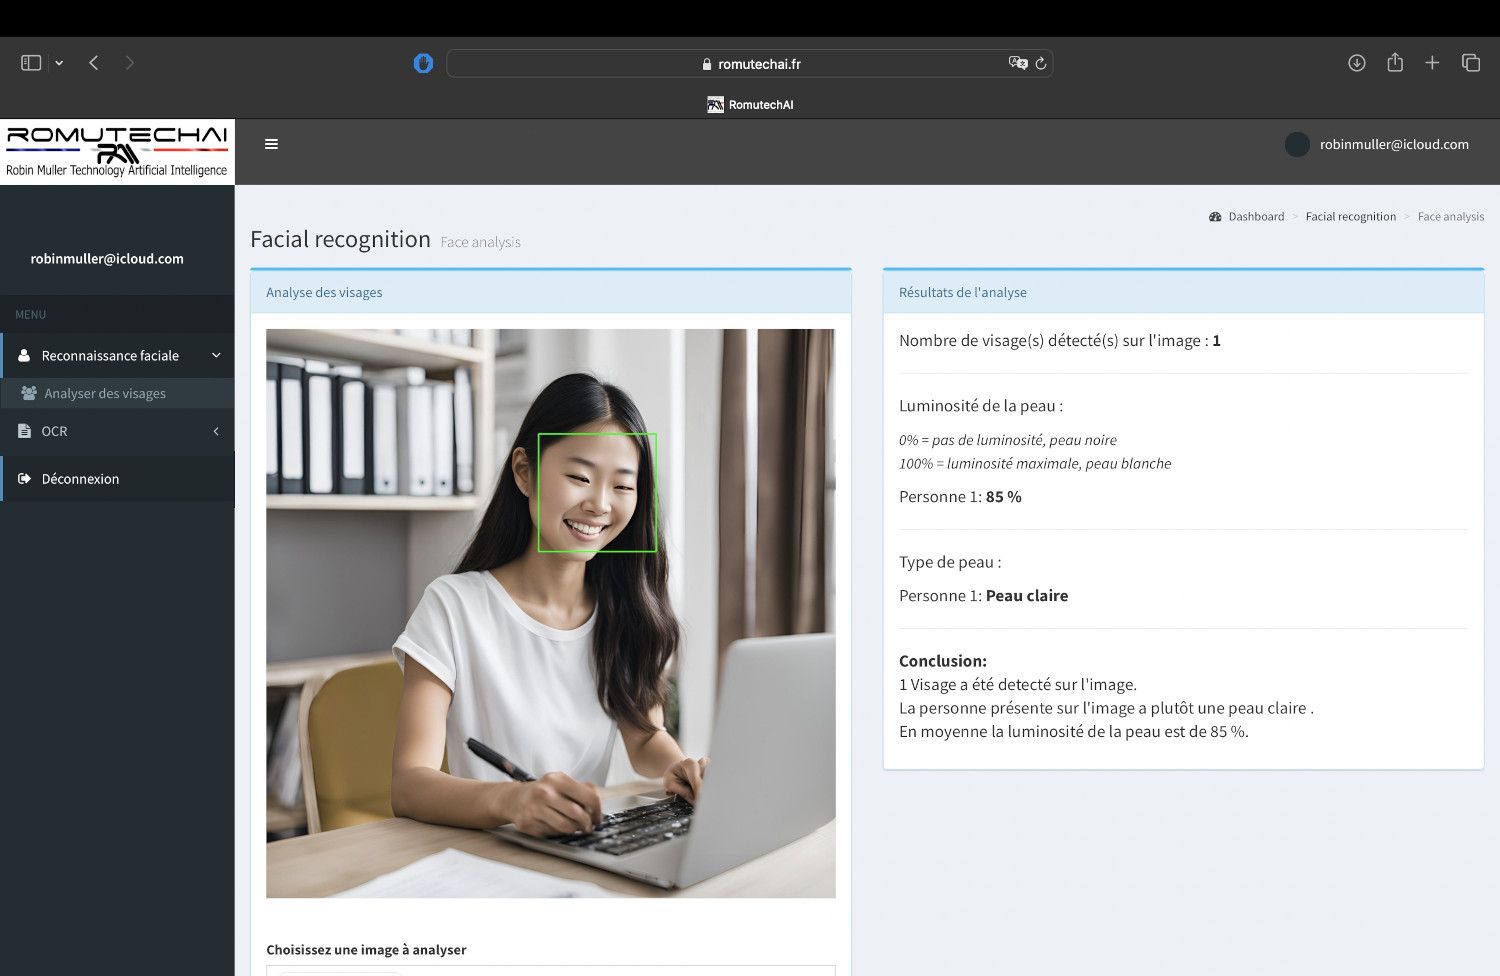Click Facial recognition breadcrumb link

pos(1350,217)
